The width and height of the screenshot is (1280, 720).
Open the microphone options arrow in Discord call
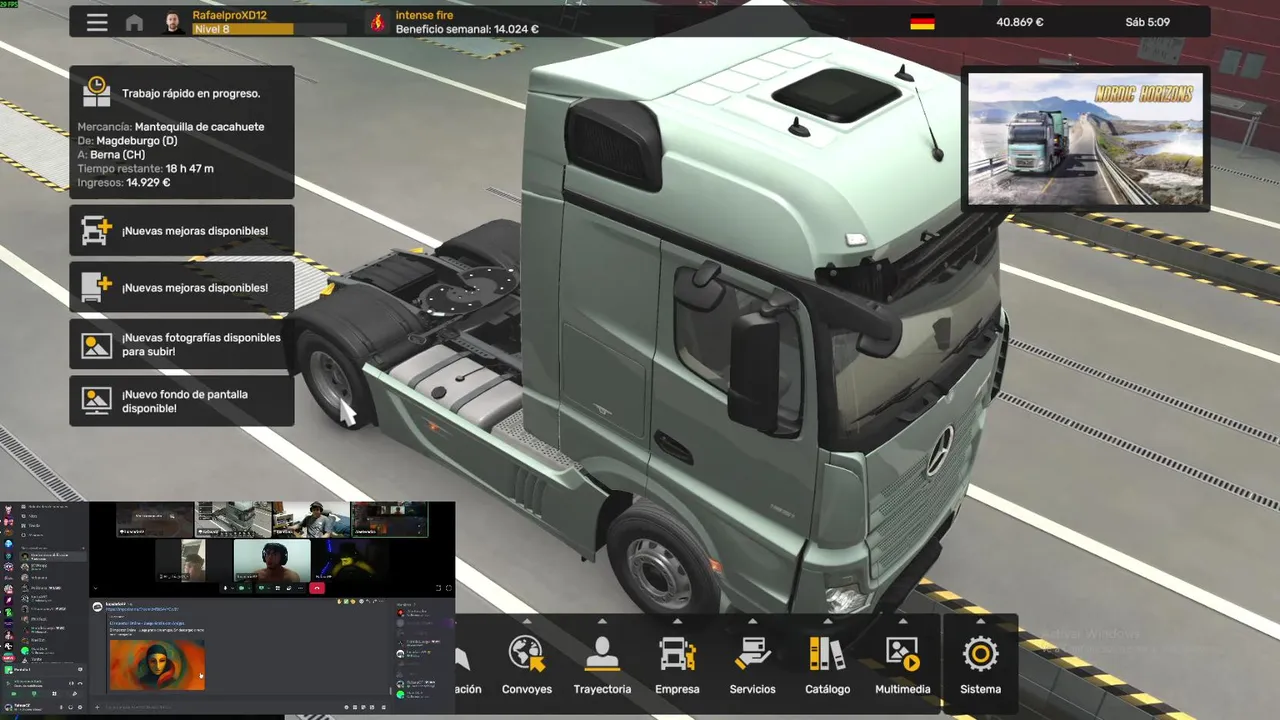point(232,588)
